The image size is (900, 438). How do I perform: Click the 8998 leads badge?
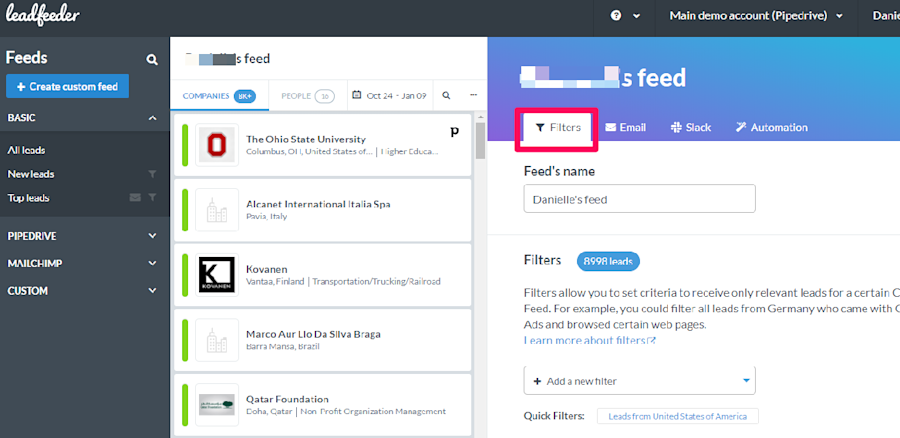click(x=608, y=261)
